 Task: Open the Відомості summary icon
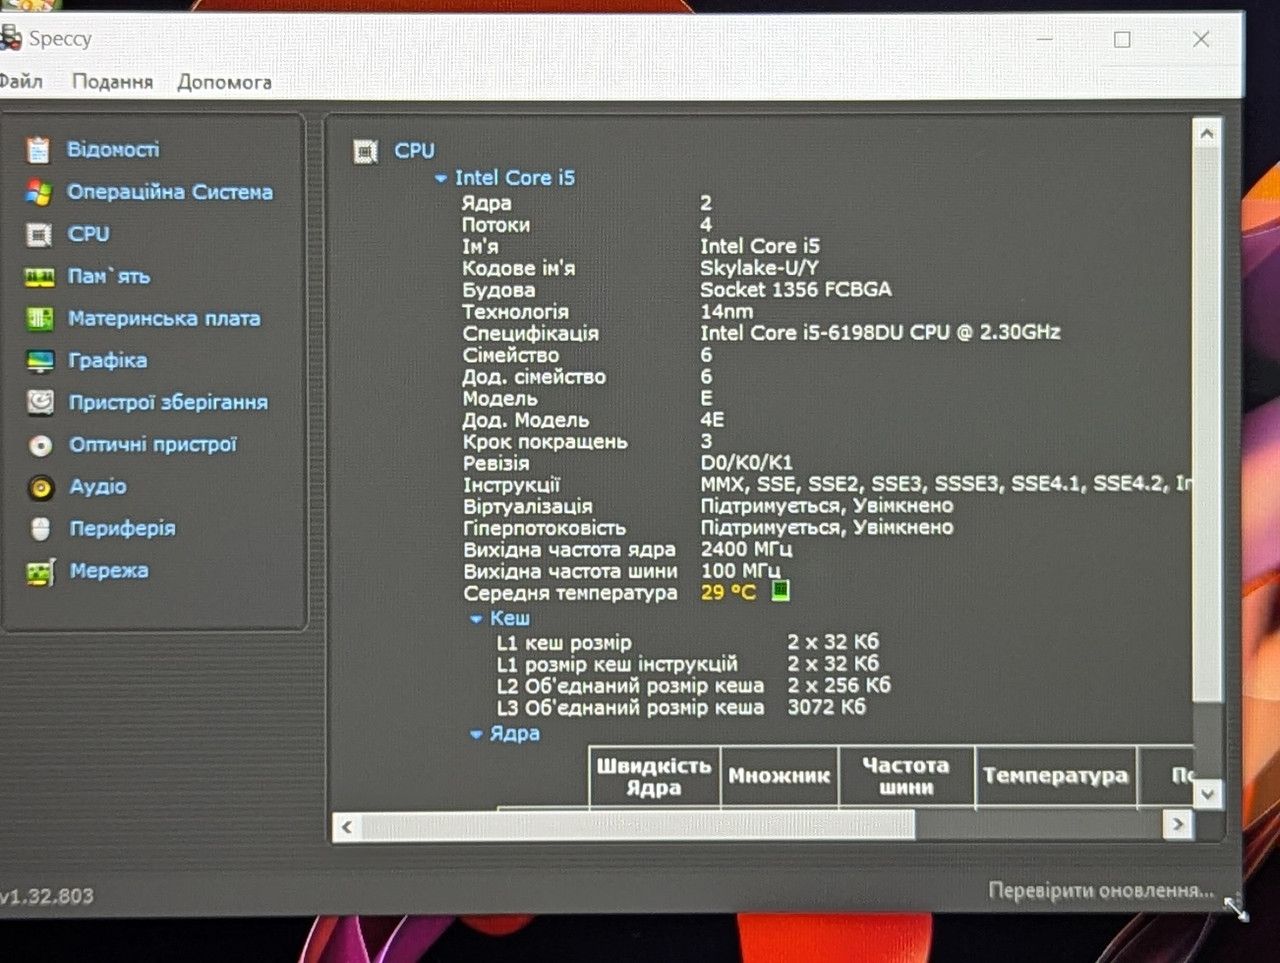[38, 150]
